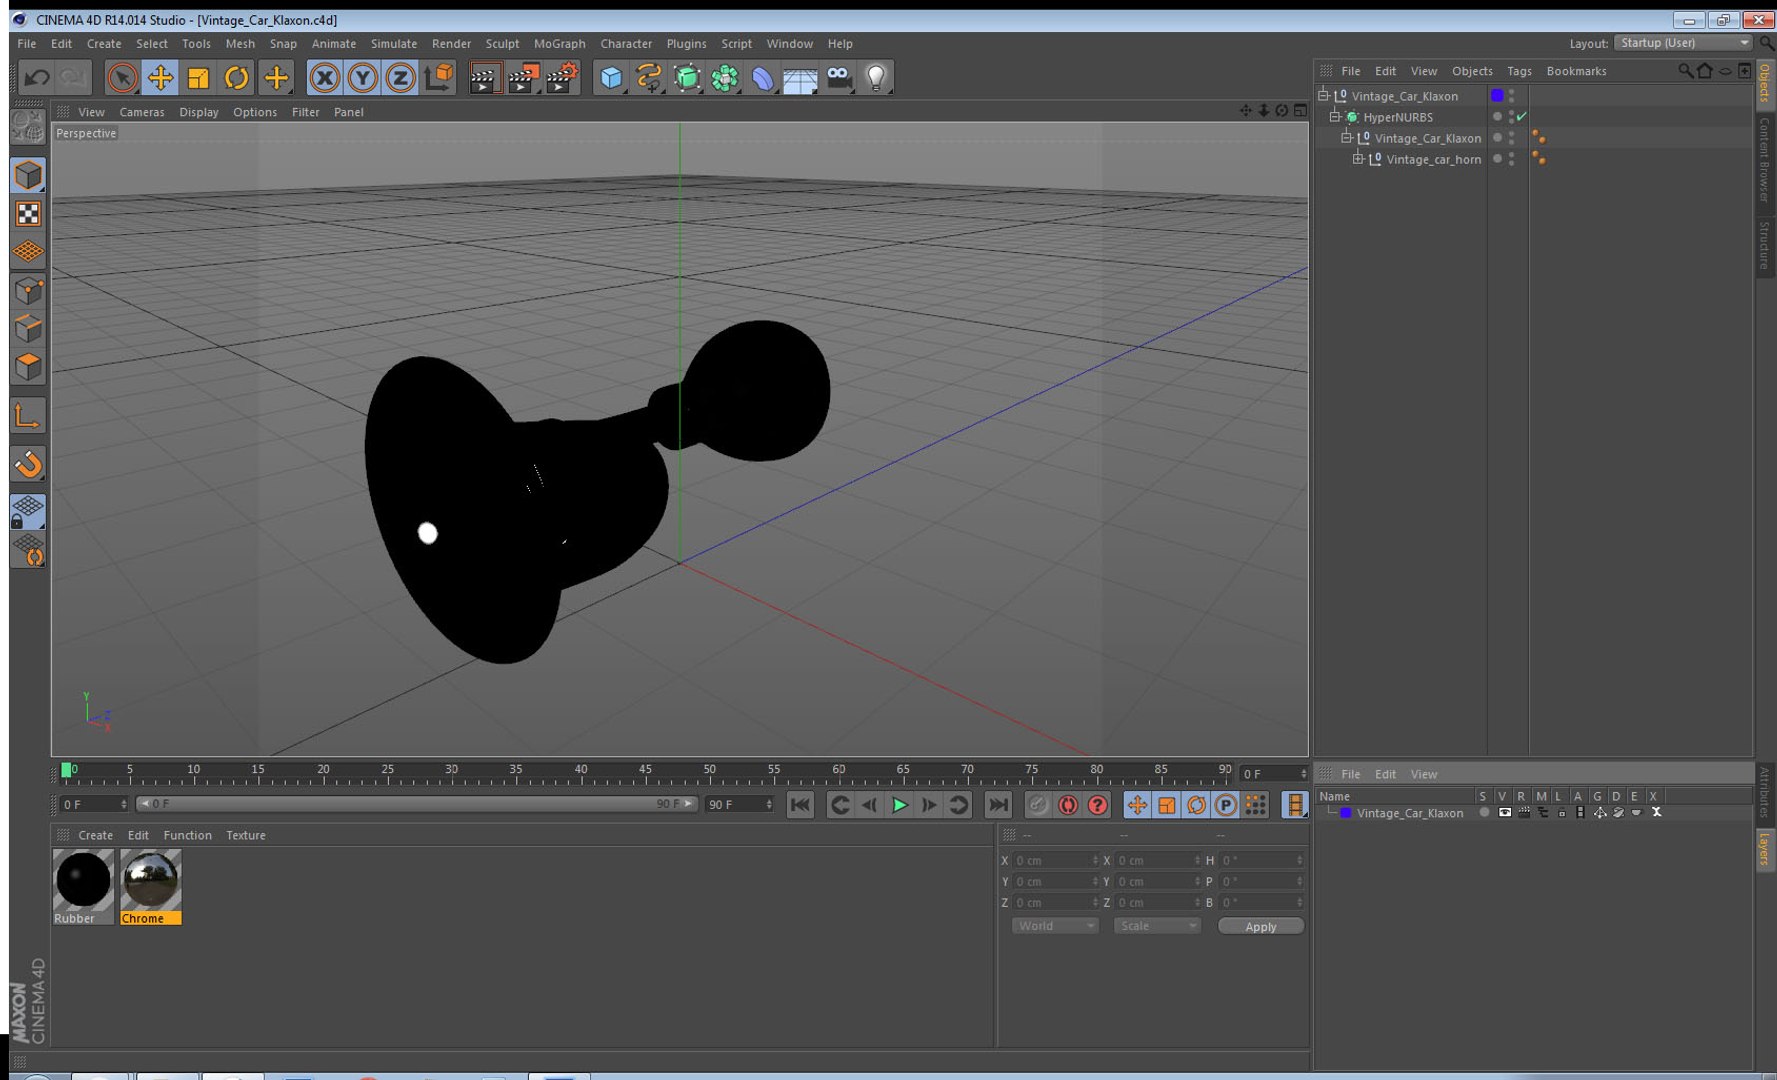Enable Points mode in left sidebar
This screenshot has width=1777, height=1080.
28,291
